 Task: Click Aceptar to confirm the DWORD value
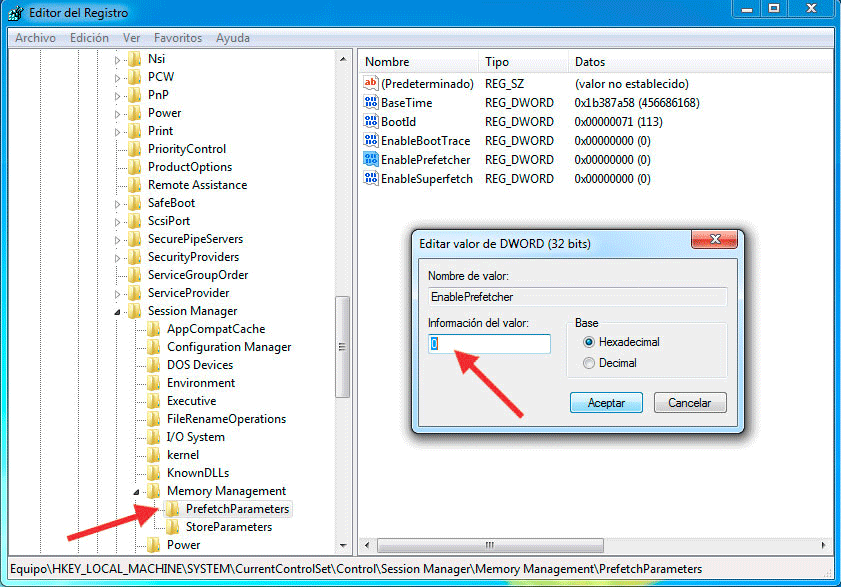606,402
